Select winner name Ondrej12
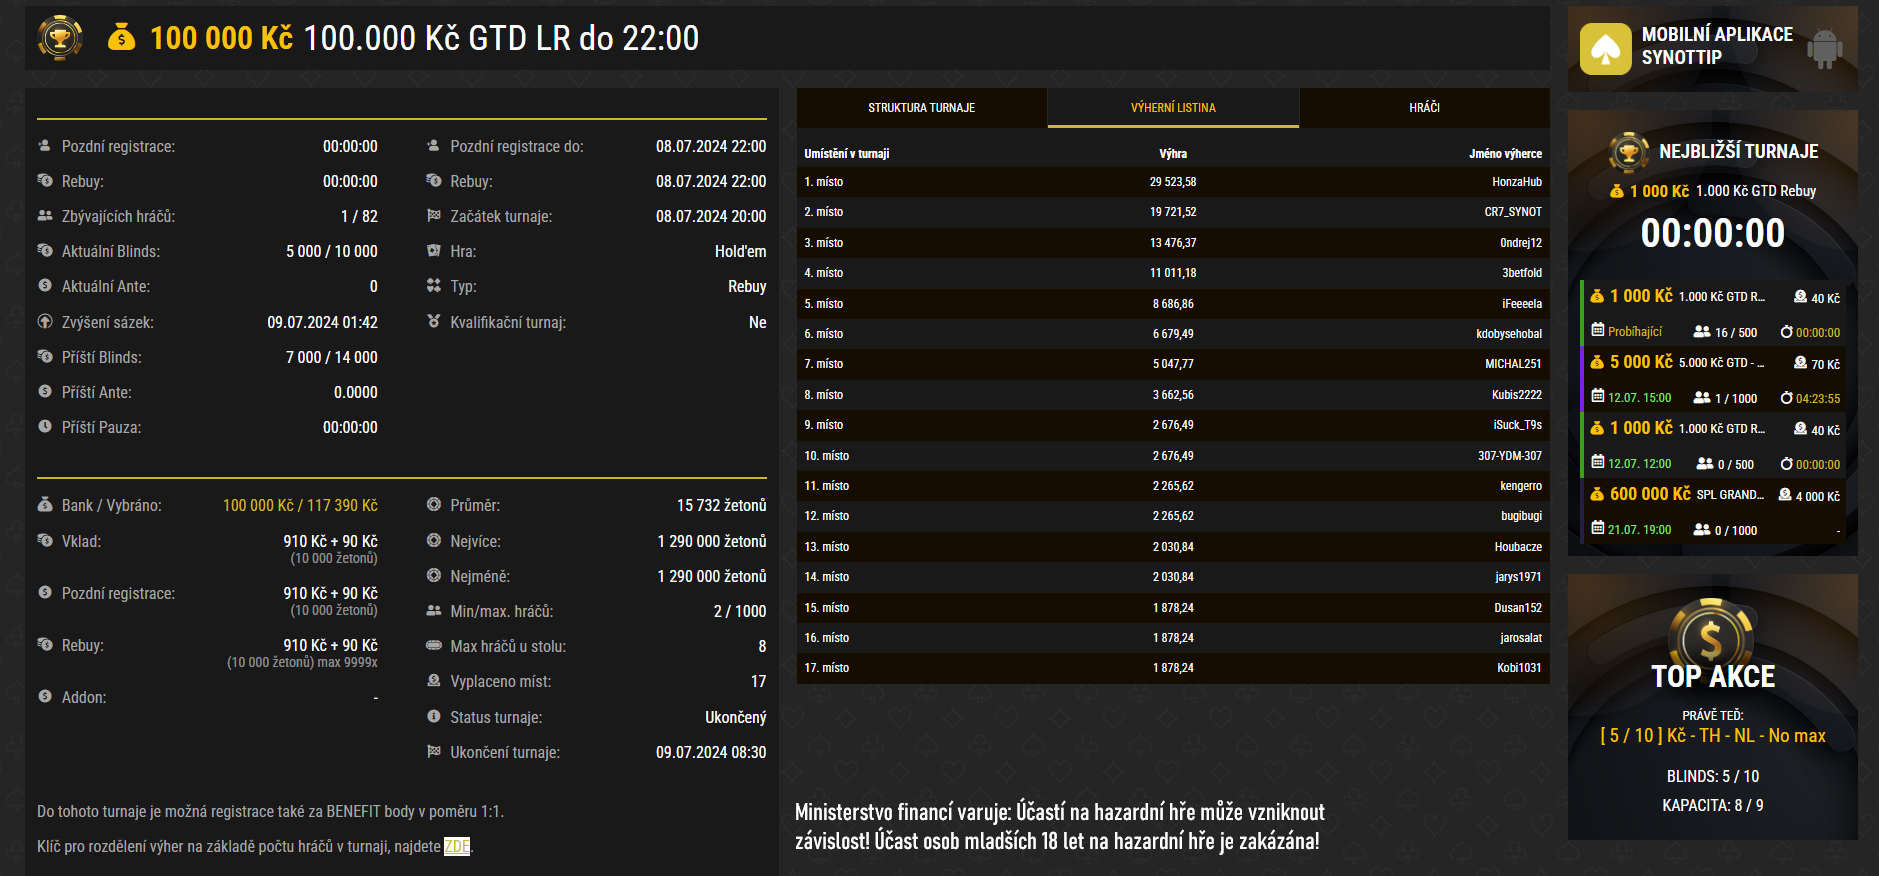Image resolution: width=1879 pixels, height=876 pixels. click(x=1521, y=243)
